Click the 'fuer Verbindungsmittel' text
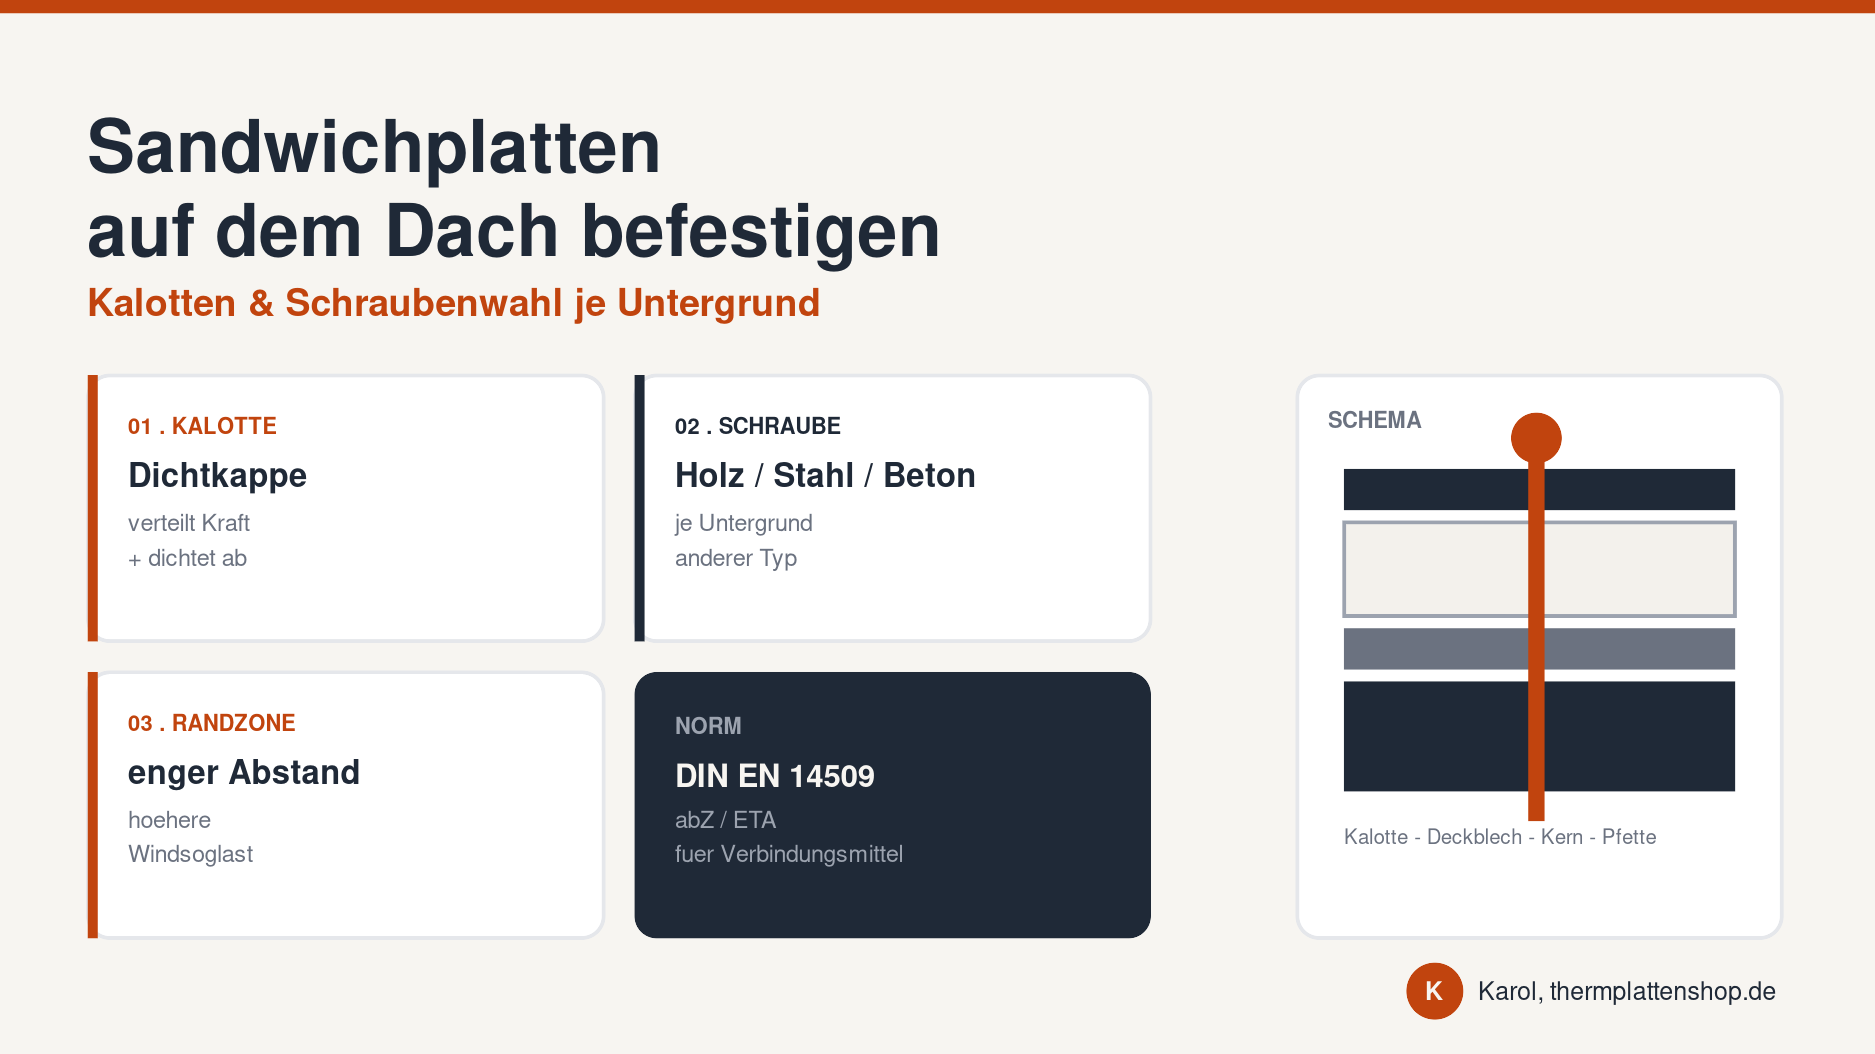Viewport: 1875px width, 1054px height. tap(789, 854)
